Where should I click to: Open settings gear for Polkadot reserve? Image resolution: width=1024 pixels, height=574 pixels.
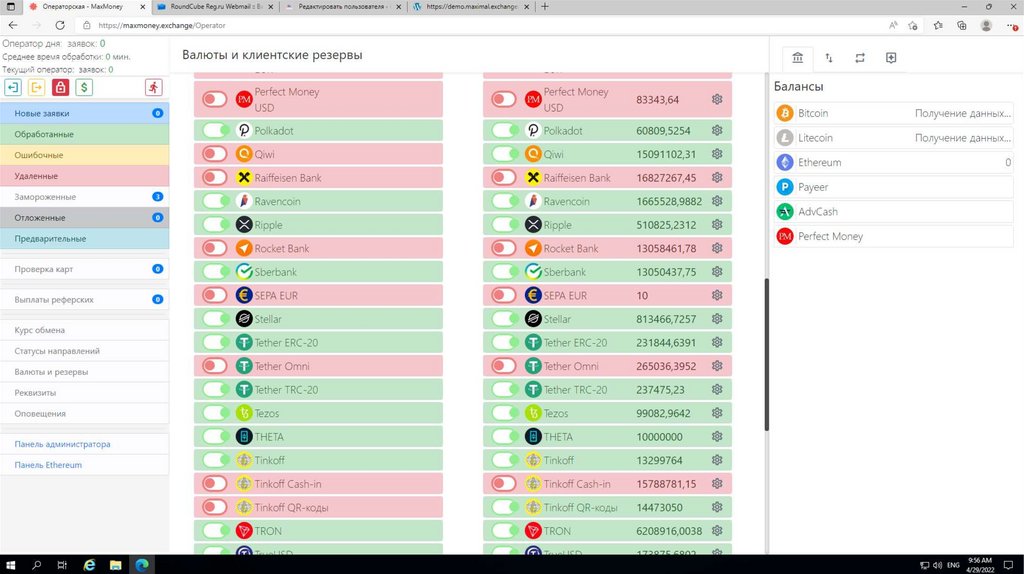(717, 131)
